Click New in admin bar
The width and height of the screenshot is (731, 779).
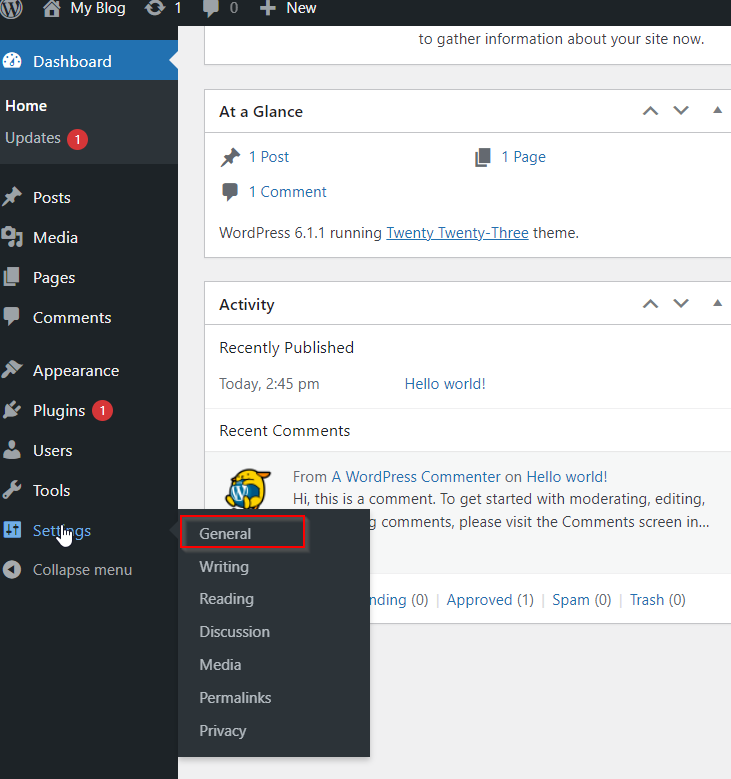coord(301,8)
